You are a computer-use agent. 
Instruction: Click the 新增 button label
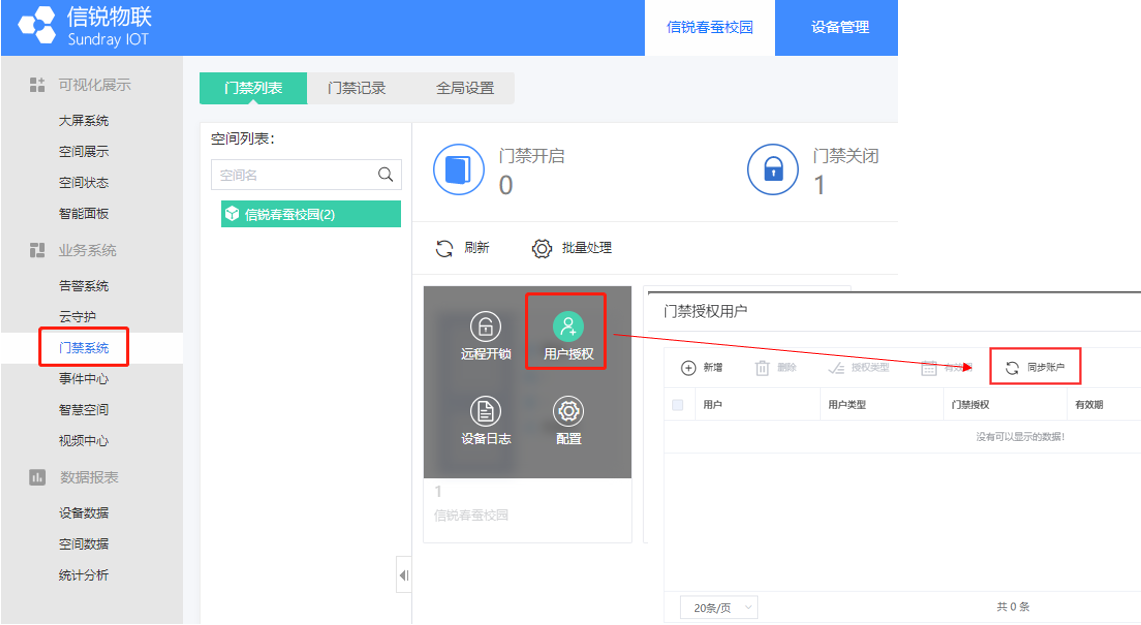point(712,368)
